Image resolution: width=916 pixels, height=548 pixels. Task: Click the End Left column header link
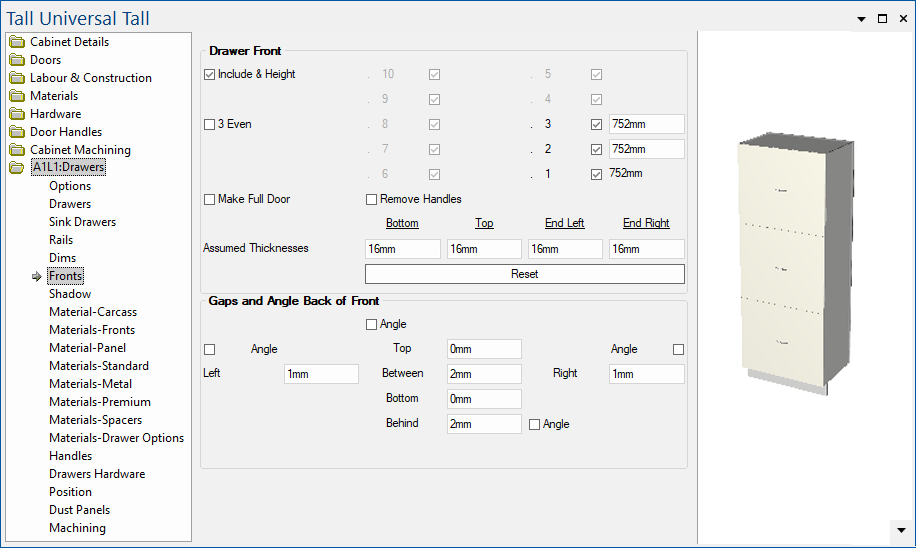[x=565, y=223]
